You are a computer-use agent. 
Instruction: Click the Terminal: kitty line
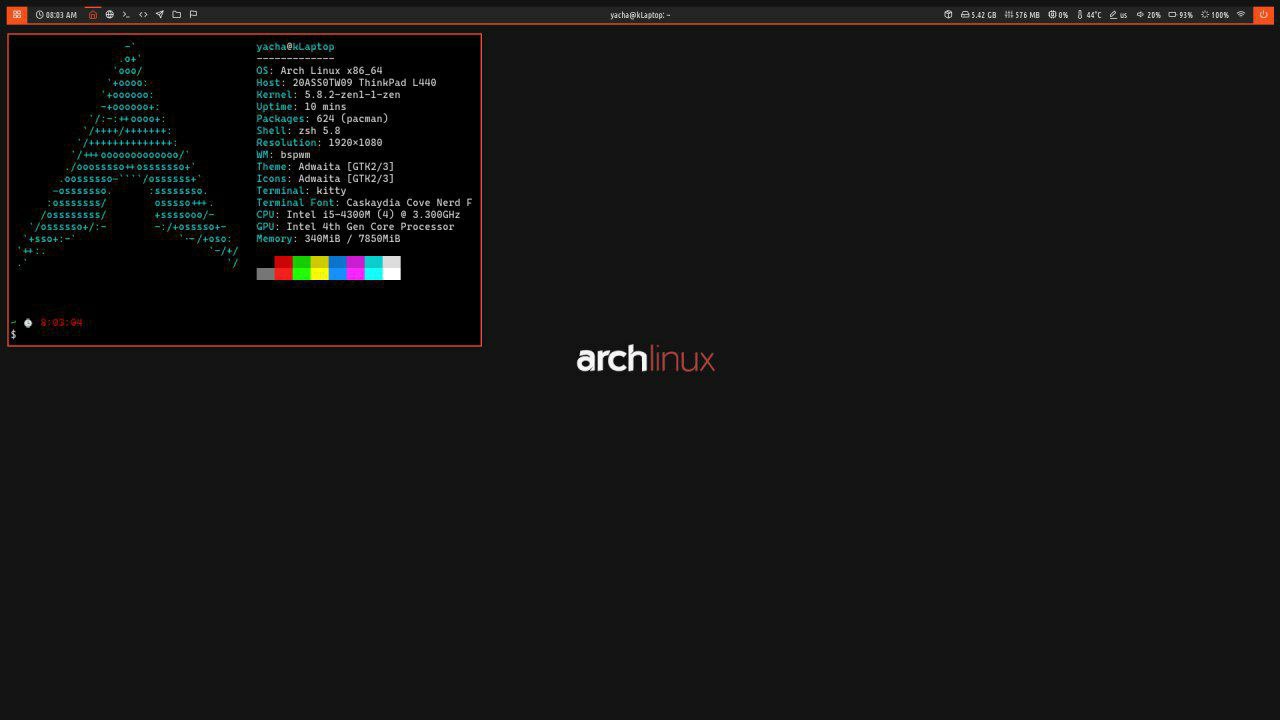tap(301, 191)
